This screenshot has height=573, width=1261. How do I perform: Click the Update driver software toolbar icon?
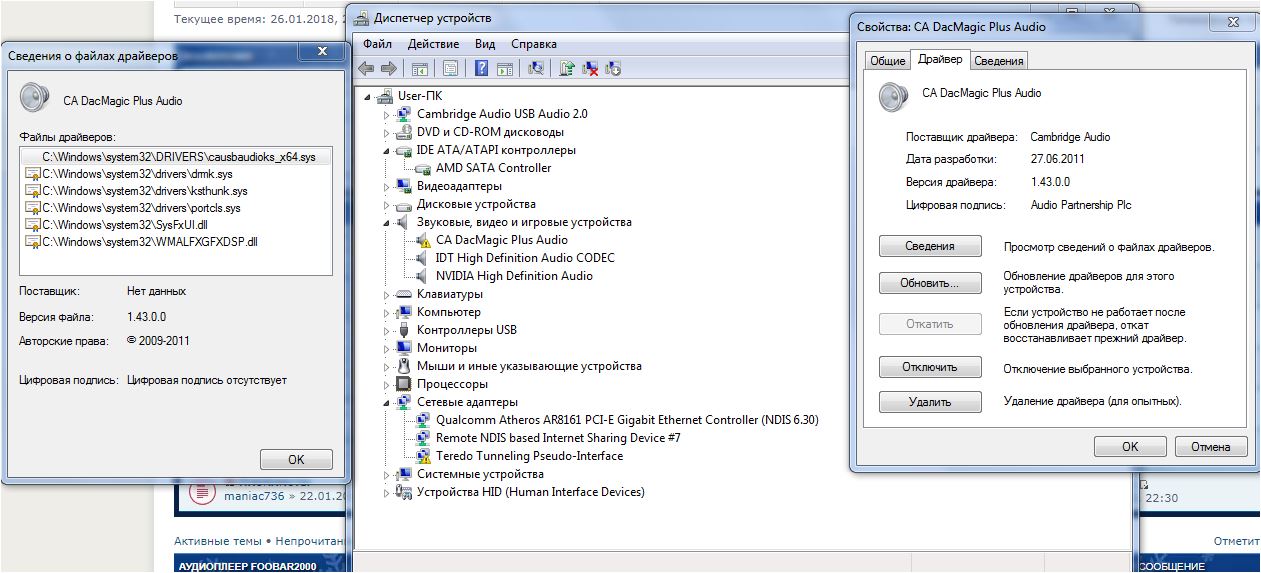[x=567, y=69]
